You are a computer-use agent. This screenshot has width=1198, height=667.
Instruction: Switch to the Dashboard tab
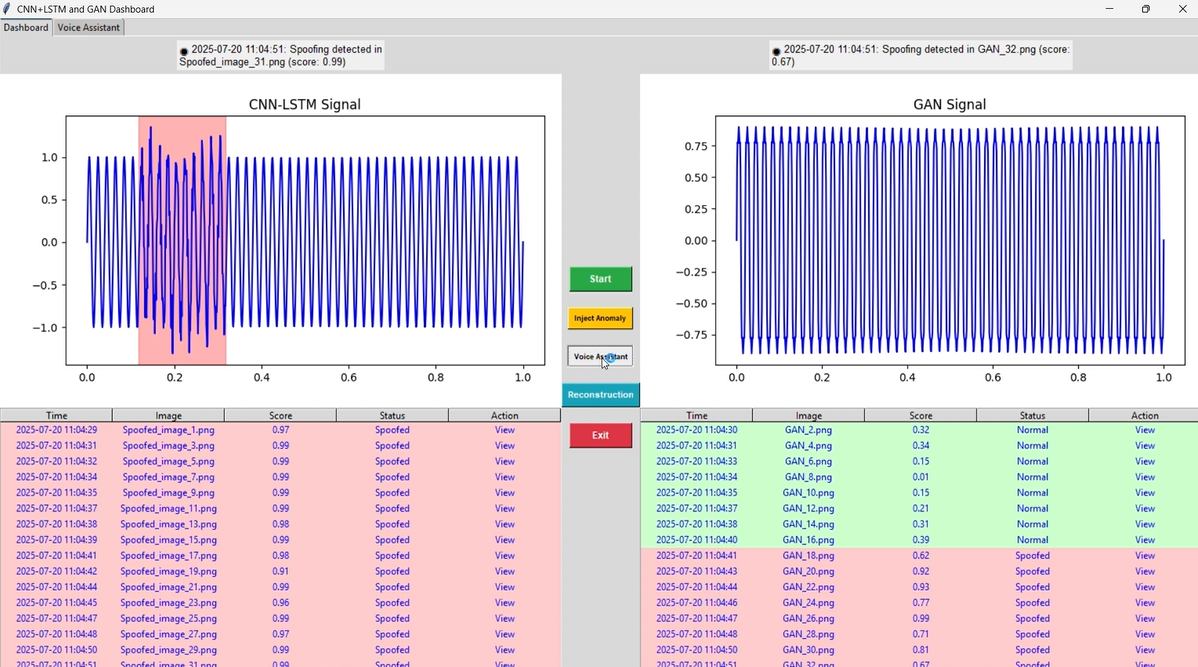(x=26, y=28)
